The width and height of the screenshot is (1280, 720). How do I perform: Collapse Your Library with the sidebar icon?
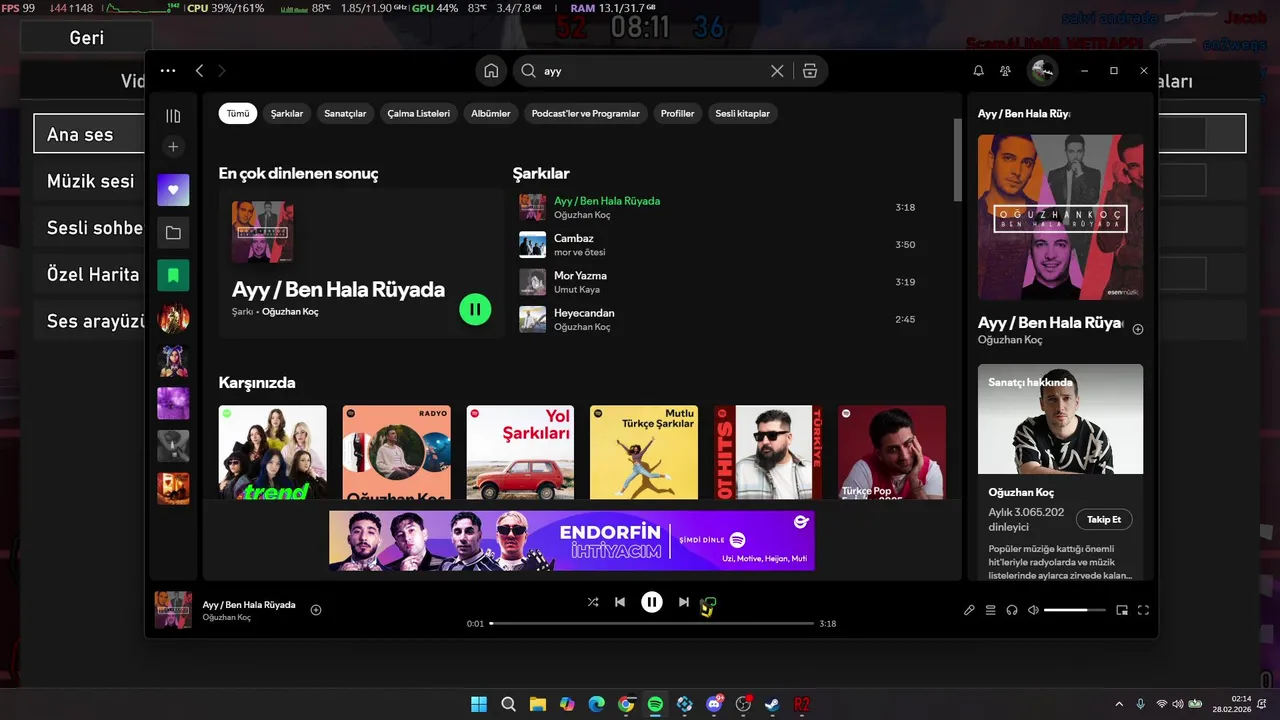173,116
